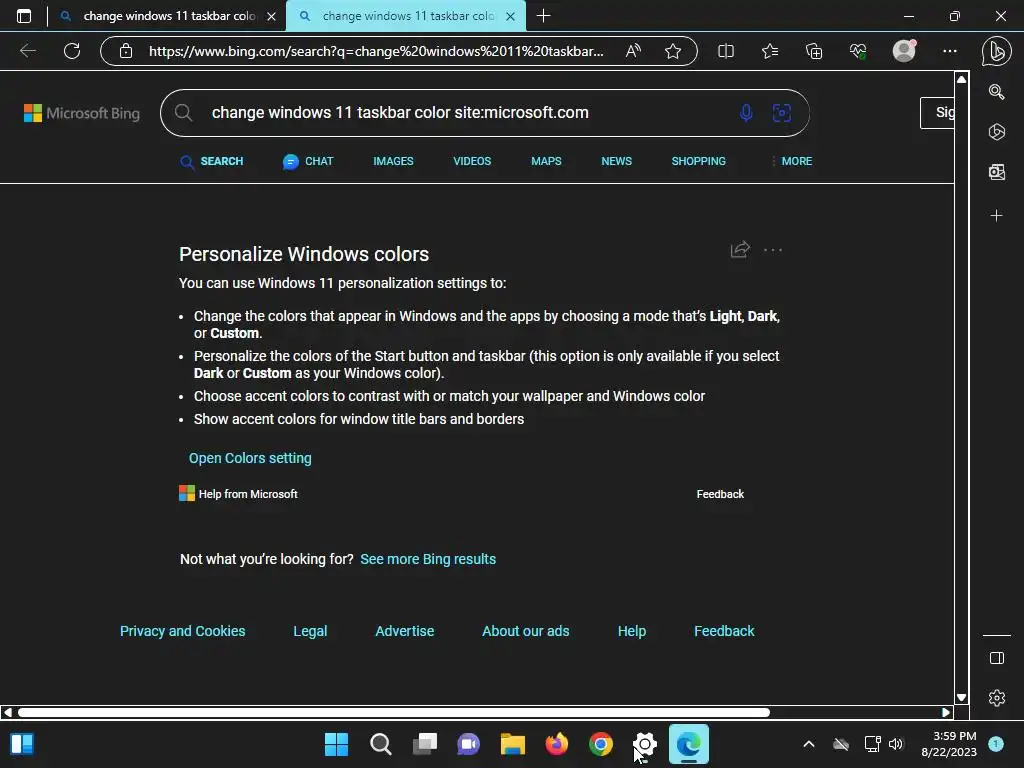
Task: Open Settings gear on the taskbar
Action: [645, 744]
